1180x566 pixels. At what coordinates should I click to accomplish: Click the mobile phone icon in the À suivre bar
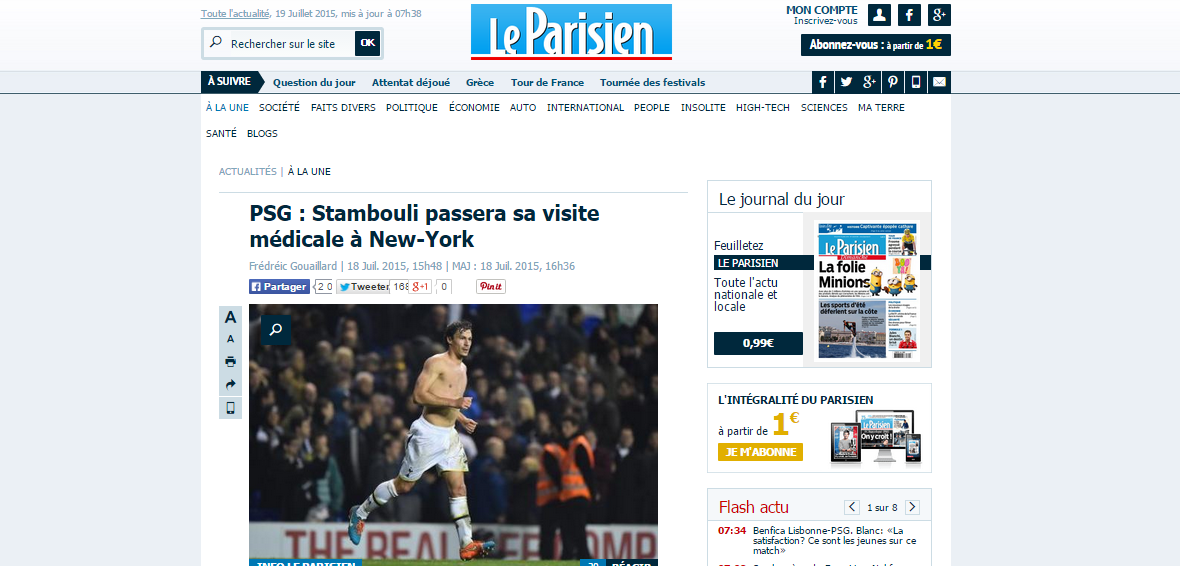916,82
